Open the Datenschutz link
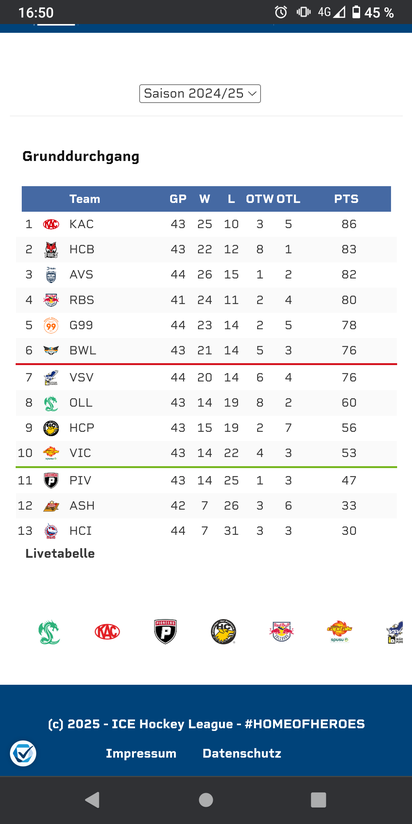The image size is (412, 824). [242, 754]
